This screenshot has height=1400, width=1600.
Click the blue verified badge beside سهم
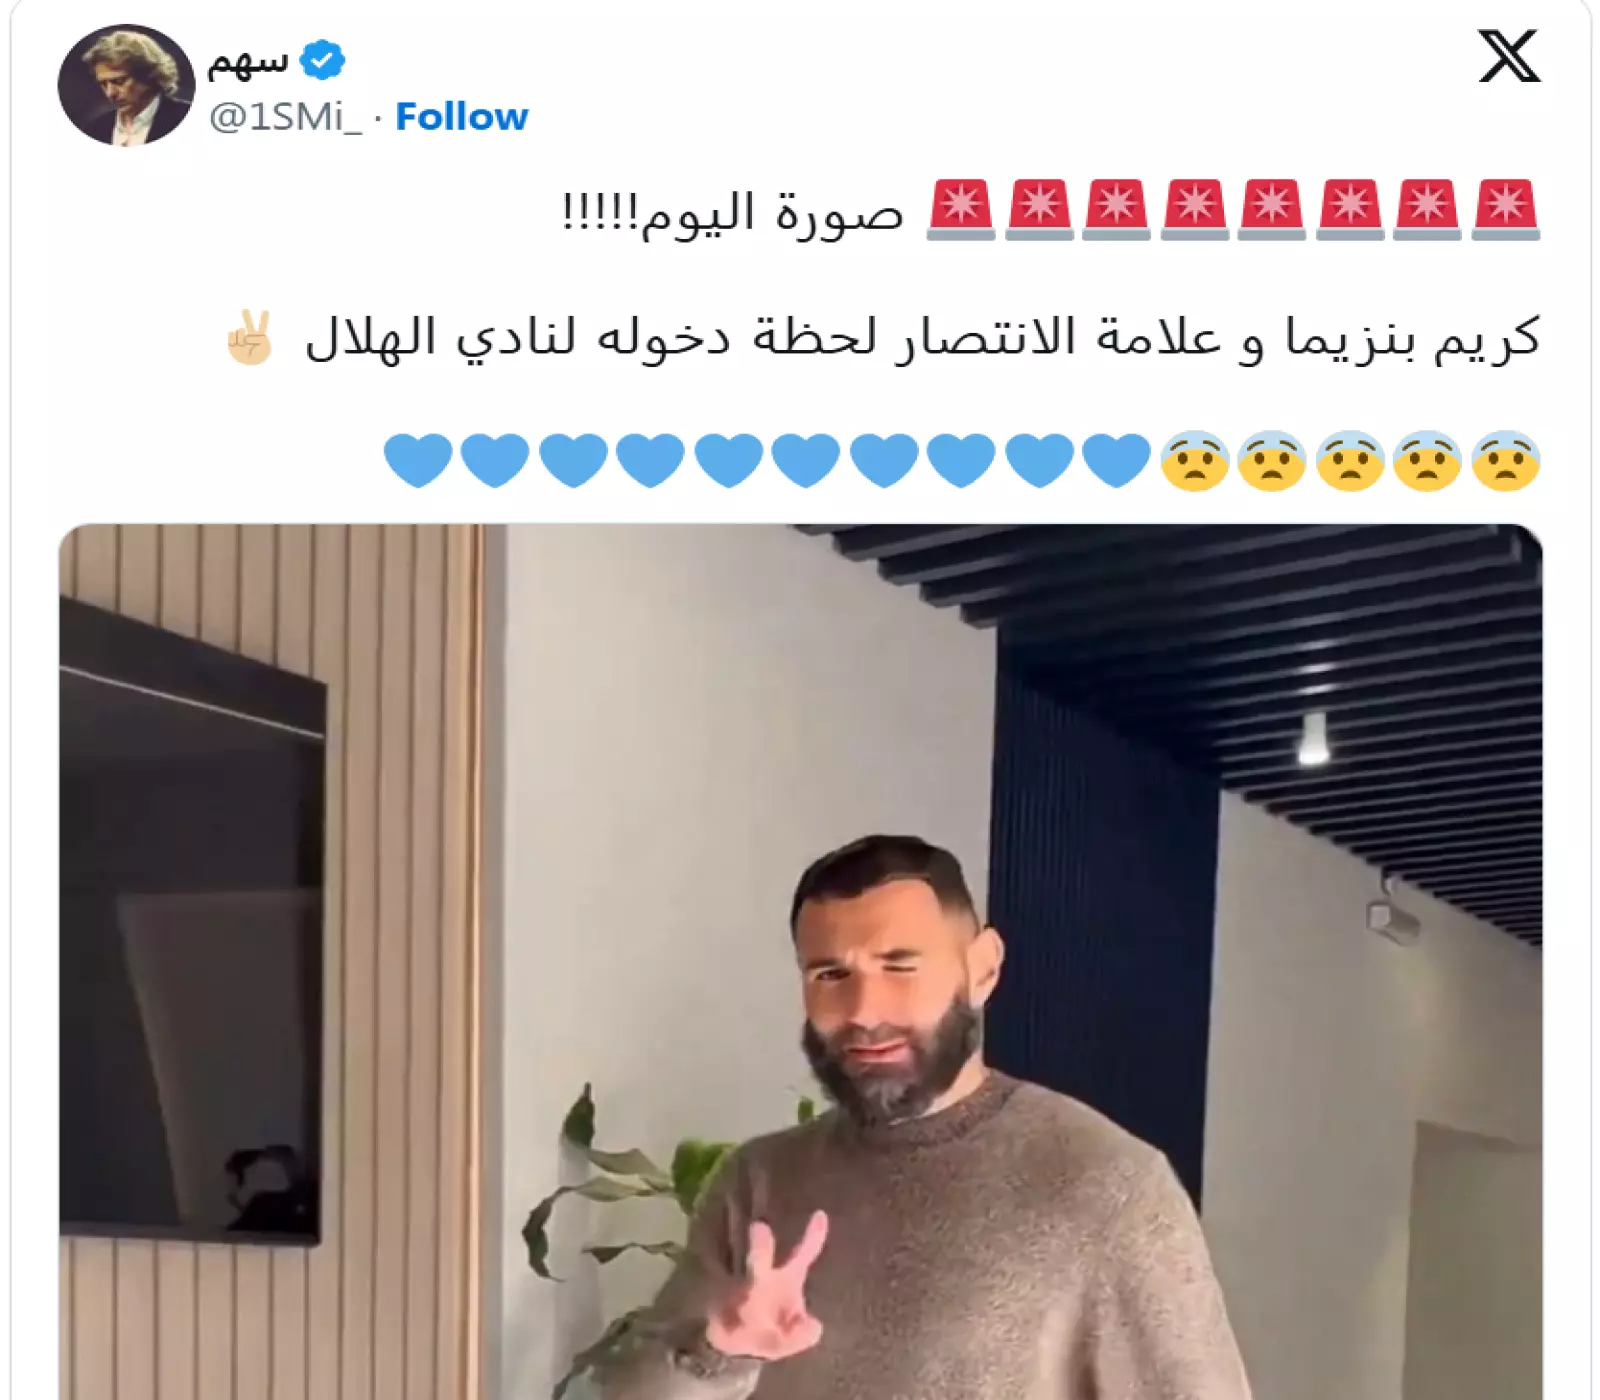tap(322, 61)
